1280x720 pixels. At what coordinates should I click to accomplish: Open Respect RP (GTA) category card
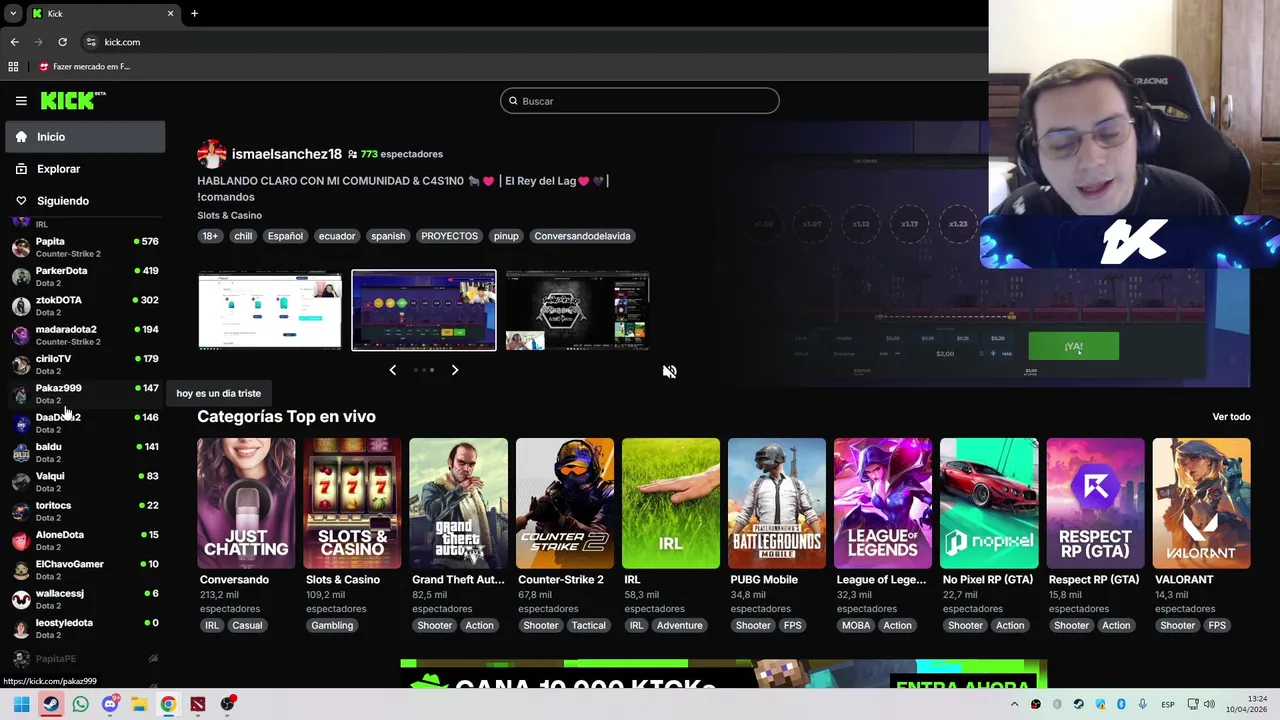[1095, 503]
